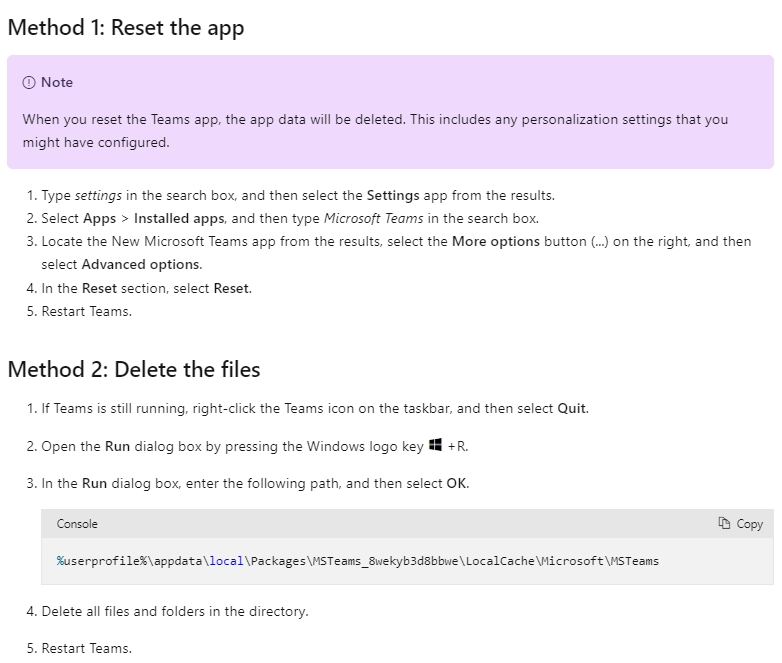Select the "Method 1: Reset the app" heading
The height and width of the screenshot is (663, 782).
(x=126, y=28)
